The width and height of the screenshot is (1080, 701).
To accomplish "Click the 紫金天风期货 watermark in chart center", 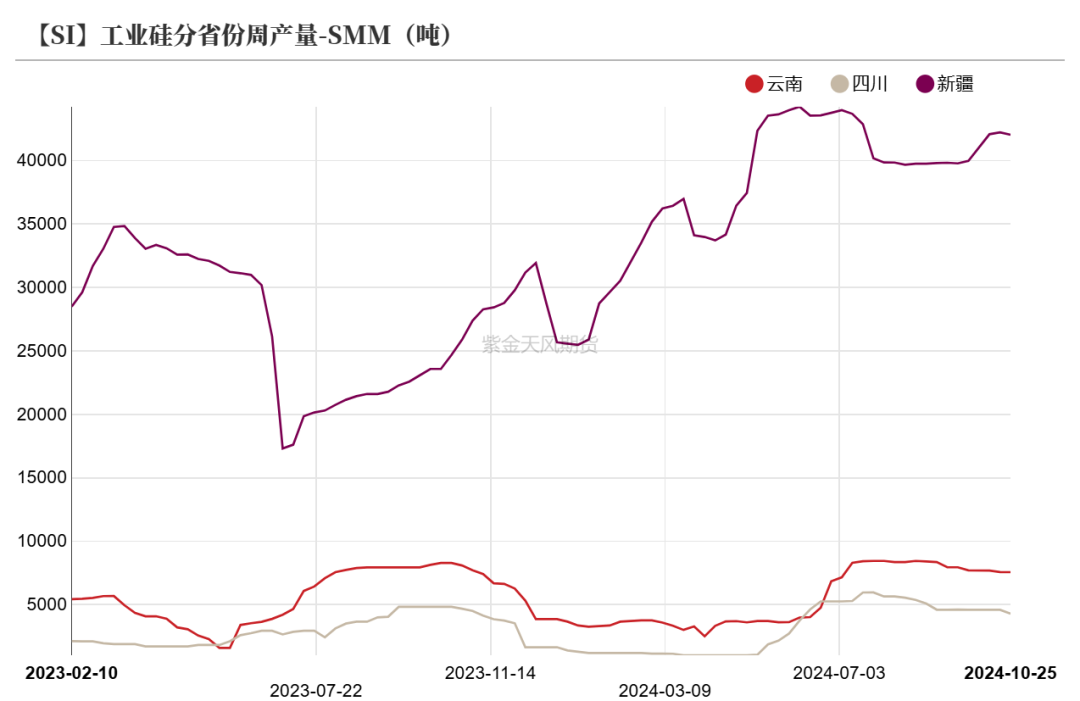I will tap(540, 345).
